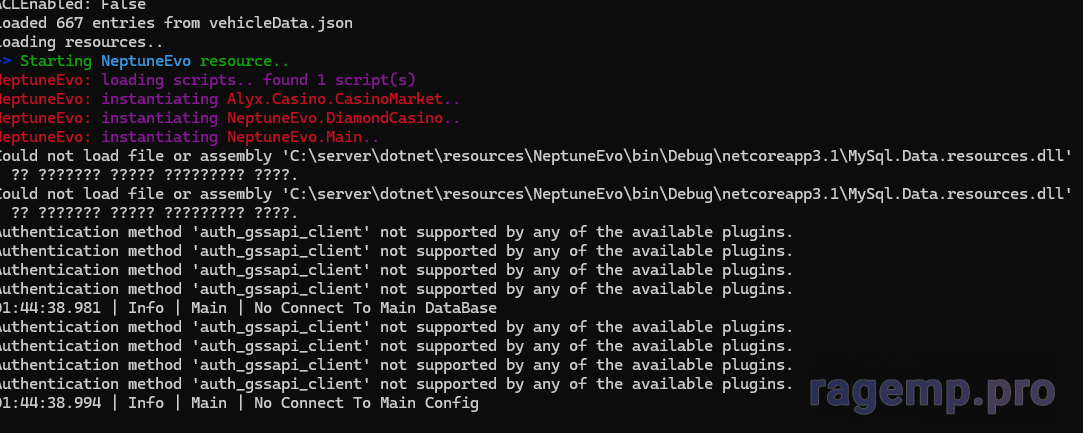This screenshot has height=433, width=1083.
Task: Click the first row of question marks
Action: coord(155,175)
